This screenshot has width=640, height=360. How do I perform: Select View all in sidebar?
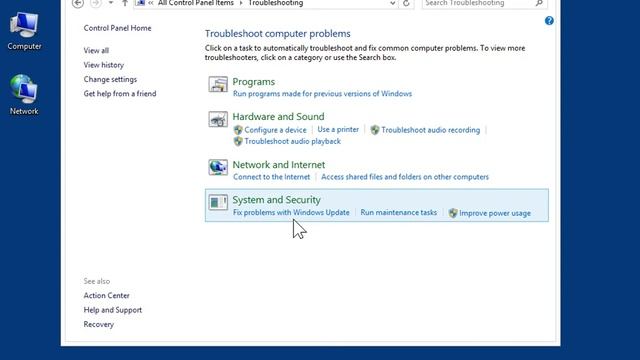click(x=96, y=51)
